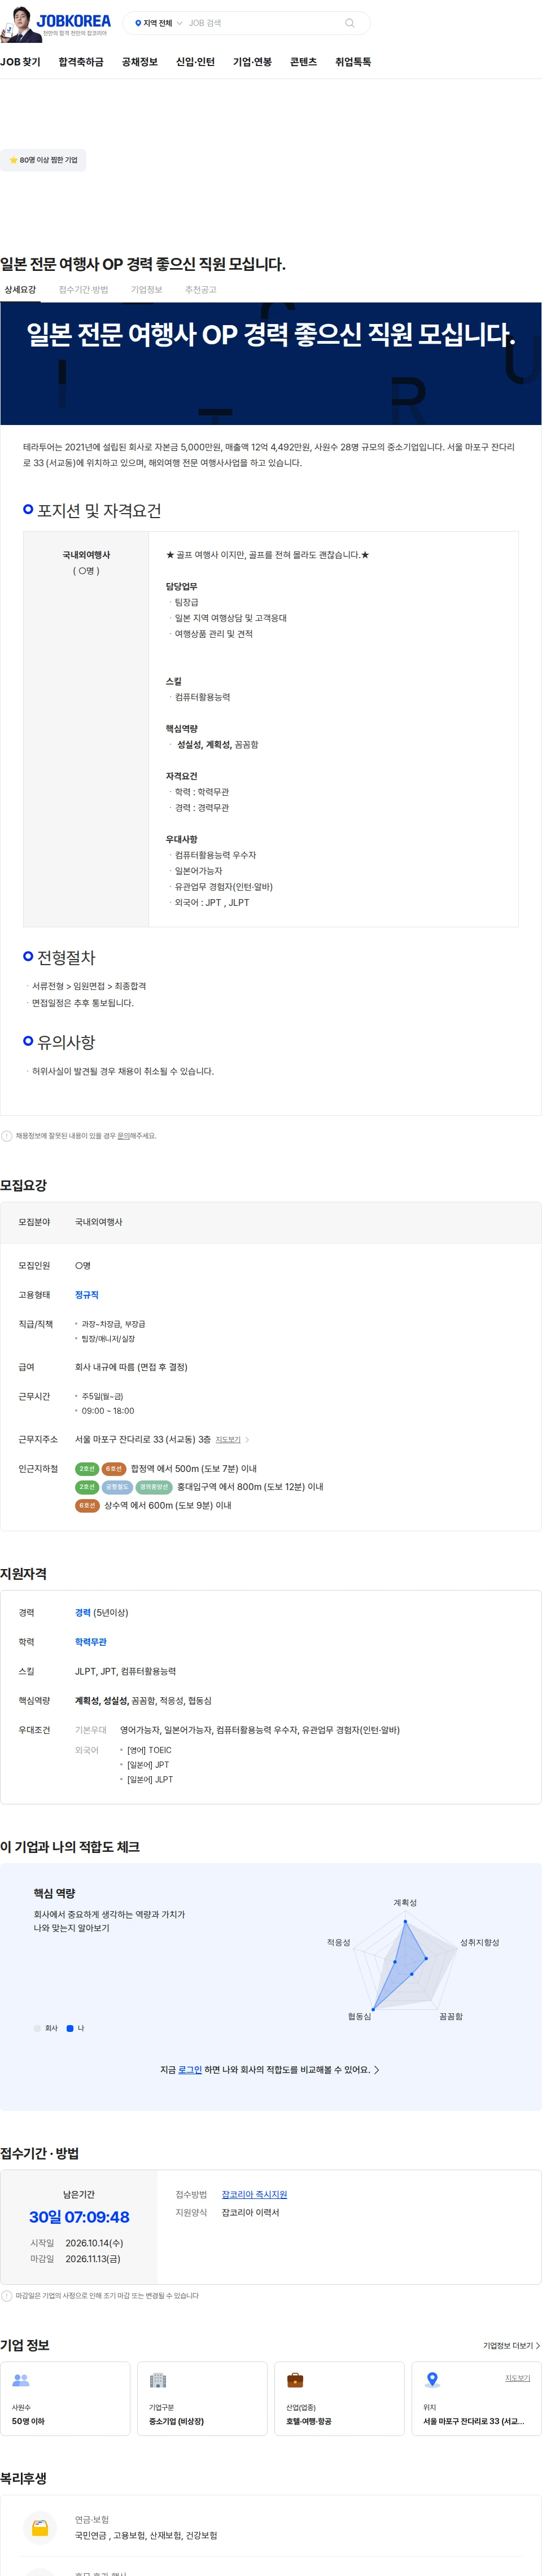
Task: Open the 합격축하금 menu
Action: pyautogui.click(x=81, y=62)
